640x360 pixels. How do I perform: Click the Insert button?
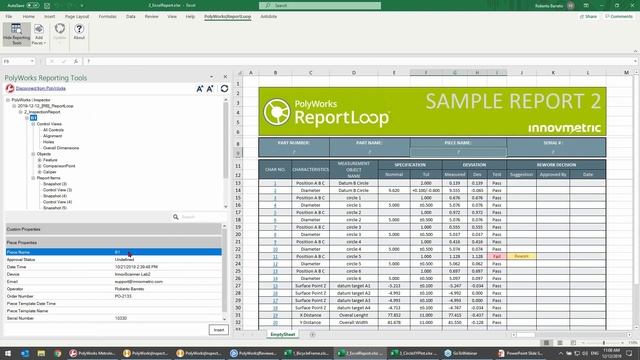(219, 330)
